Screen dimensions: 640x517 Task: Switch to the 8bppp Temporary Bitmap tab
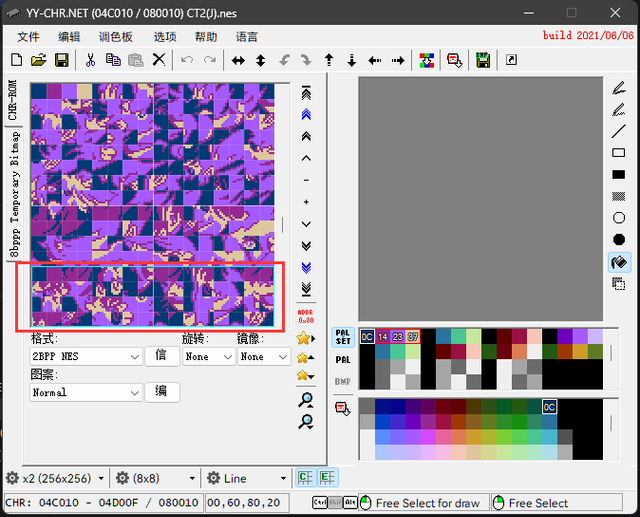[x=14, y=194]
